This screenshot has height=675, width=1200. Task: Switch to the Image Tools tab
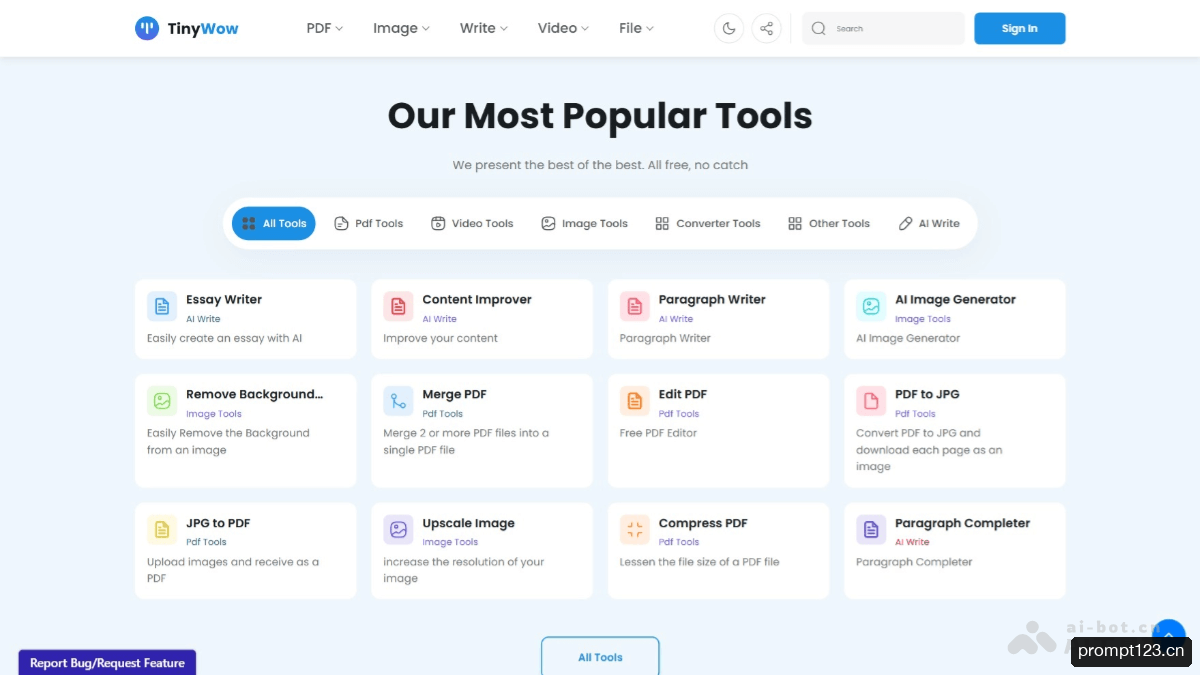(584, 223)
